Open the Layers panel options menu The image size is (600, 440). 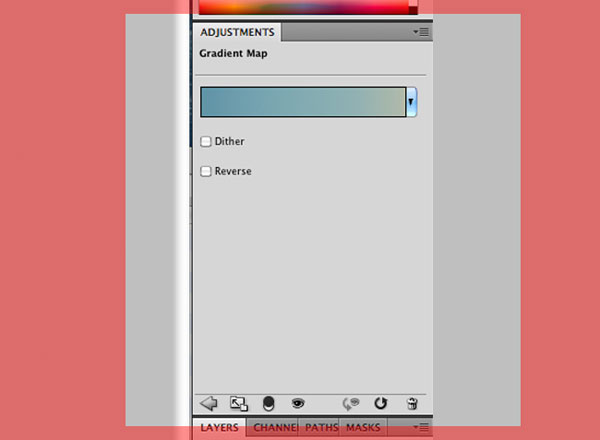pyautogui.click(x=421, y=427)
